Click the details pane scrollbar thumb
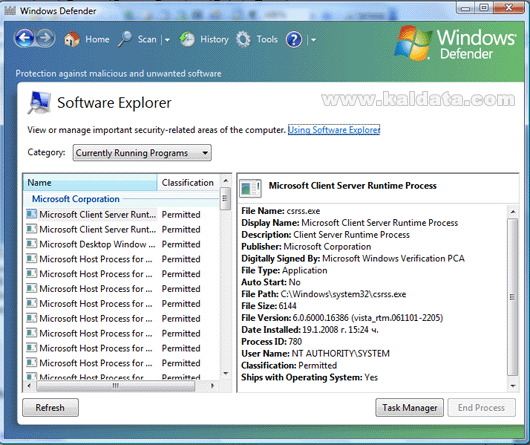This screenshot has width=530, height=445. pyautogui.click(x=513, y=297)
